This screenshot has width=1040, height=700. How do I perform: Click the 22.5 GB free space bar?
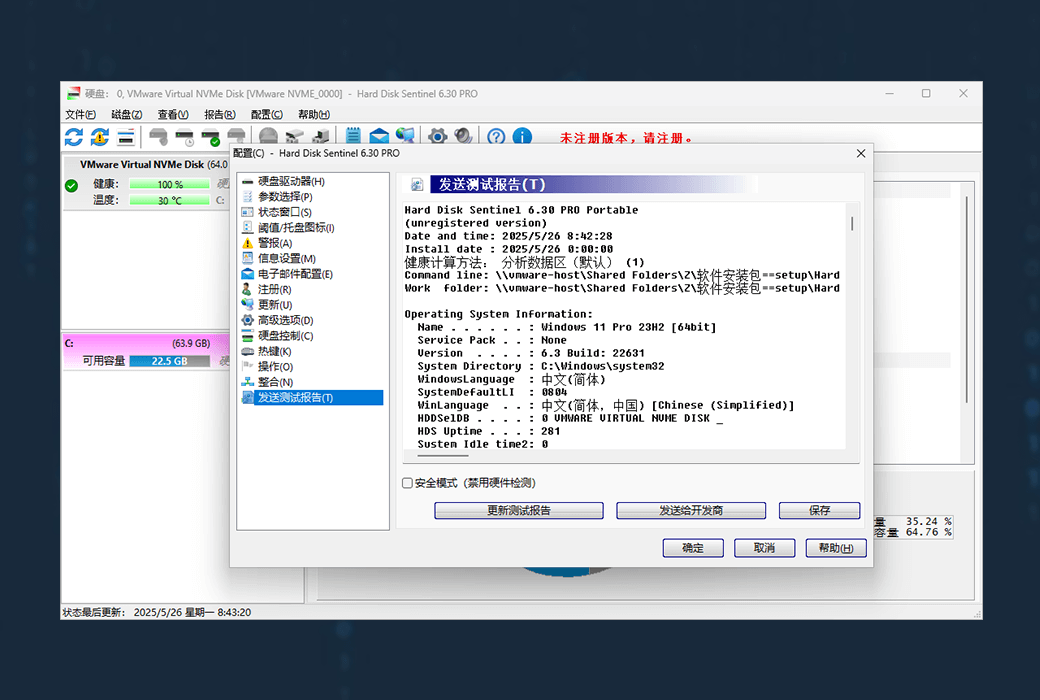[170, 362]
